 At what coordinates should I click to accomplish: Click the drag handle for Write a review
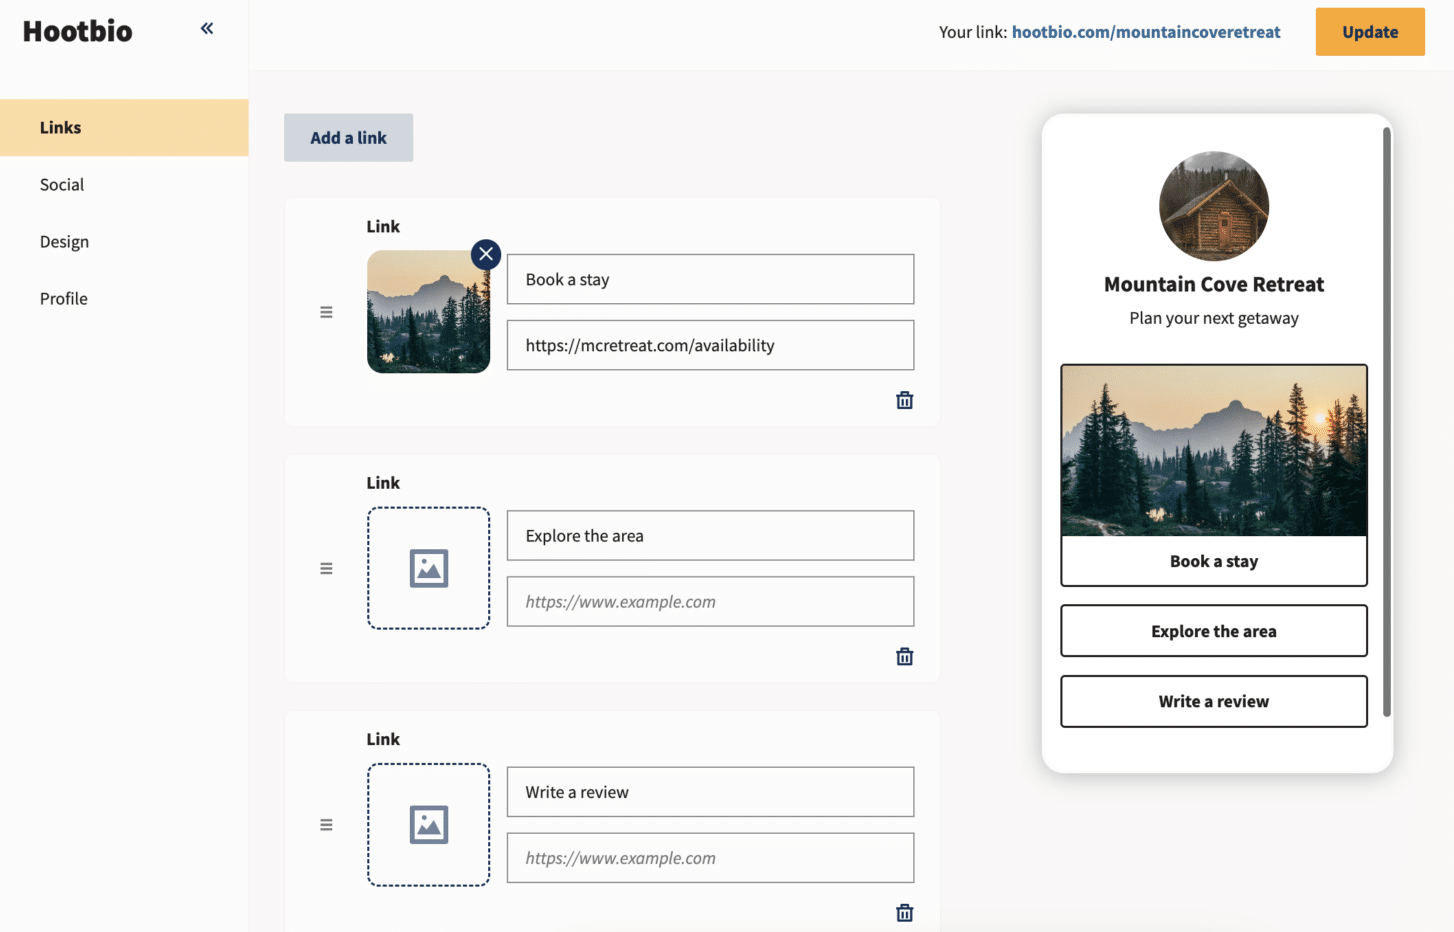326,825
